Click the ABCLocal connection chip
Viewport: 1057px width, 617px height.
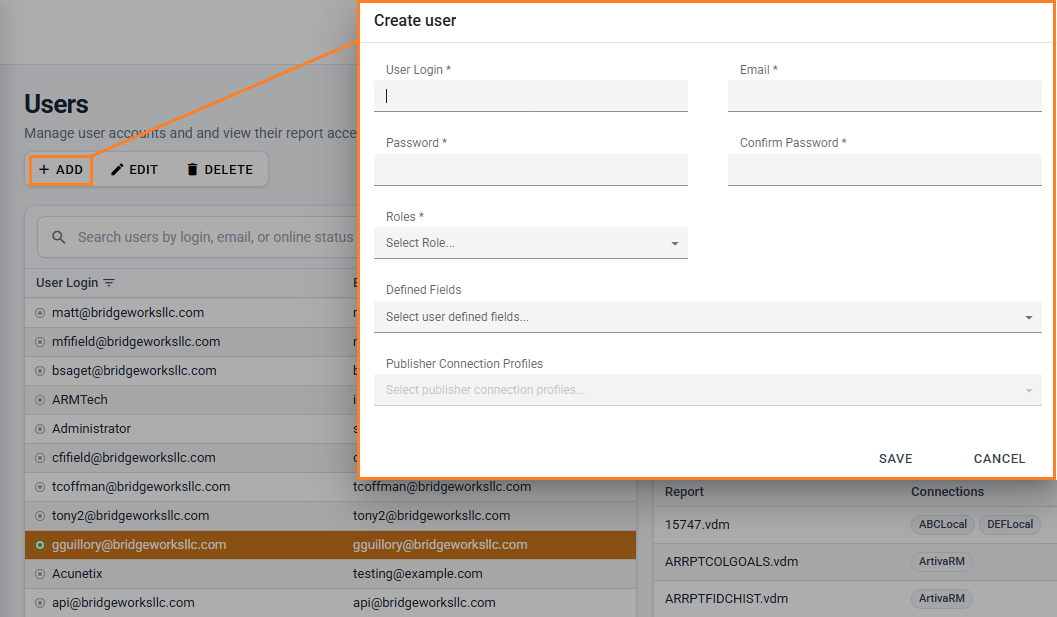(942, 525)
